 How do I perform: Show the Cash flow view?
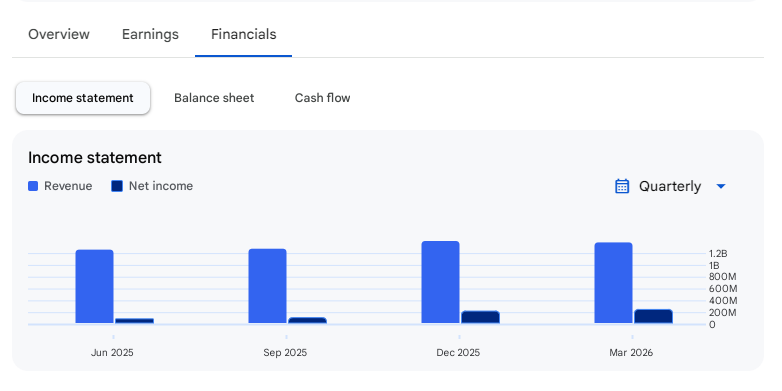tap(323, 98)
